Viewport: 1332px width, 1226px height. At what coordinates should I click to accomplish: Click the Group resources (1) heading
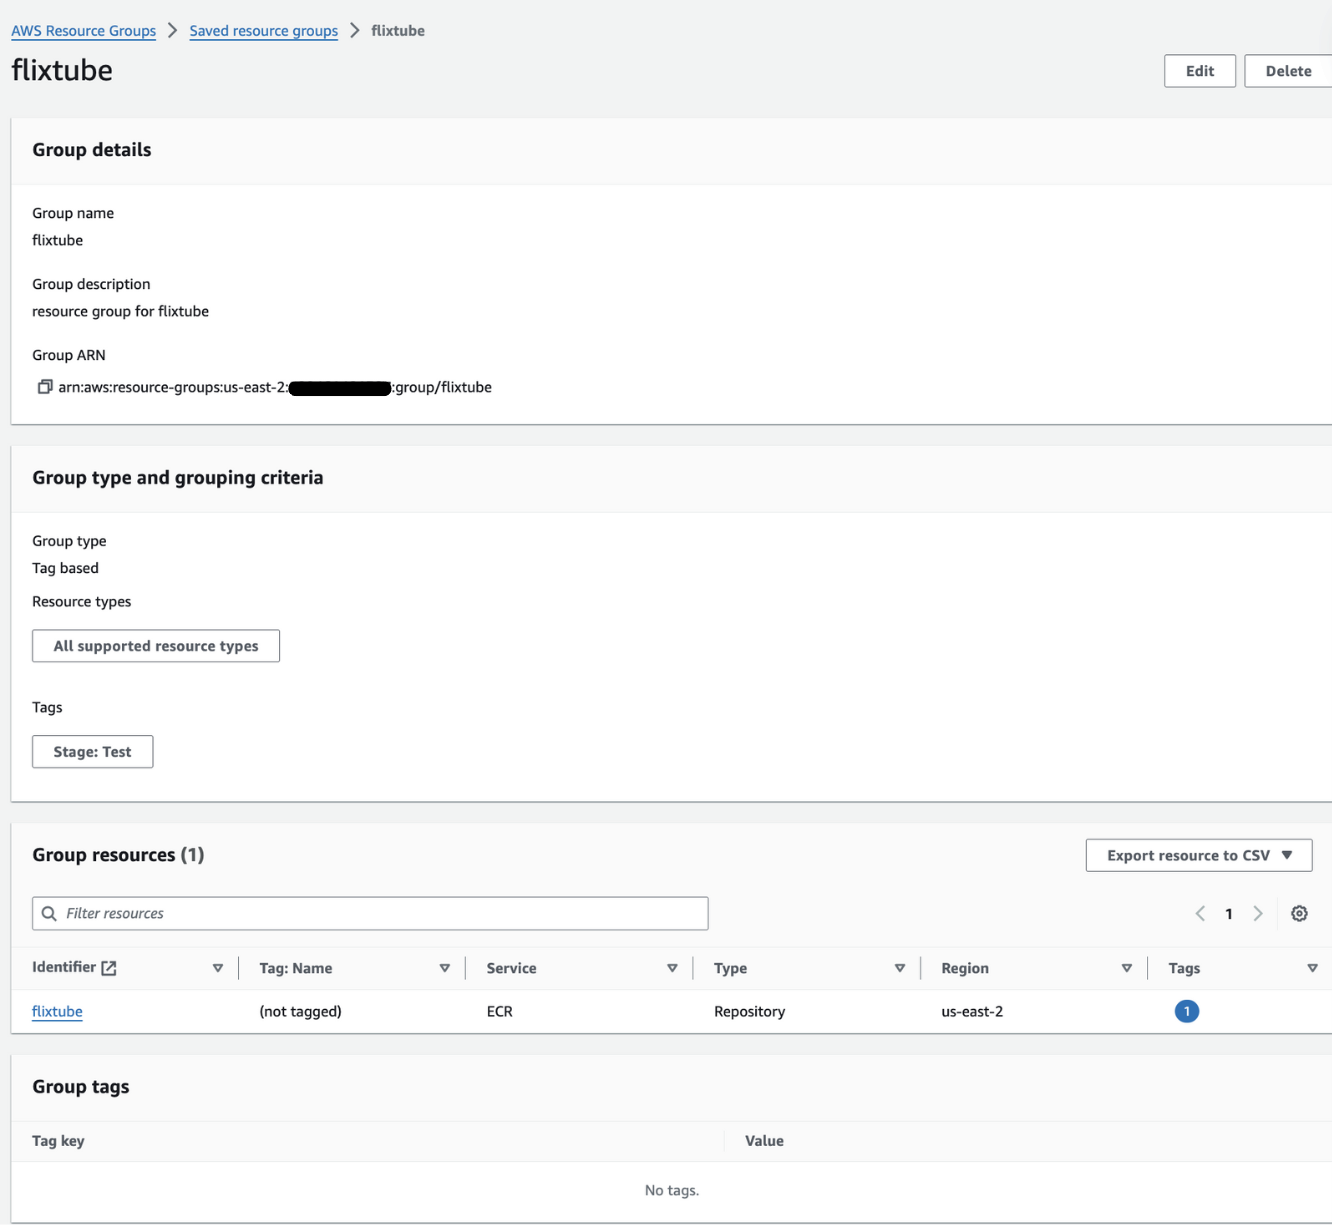(x=118, y=855)
